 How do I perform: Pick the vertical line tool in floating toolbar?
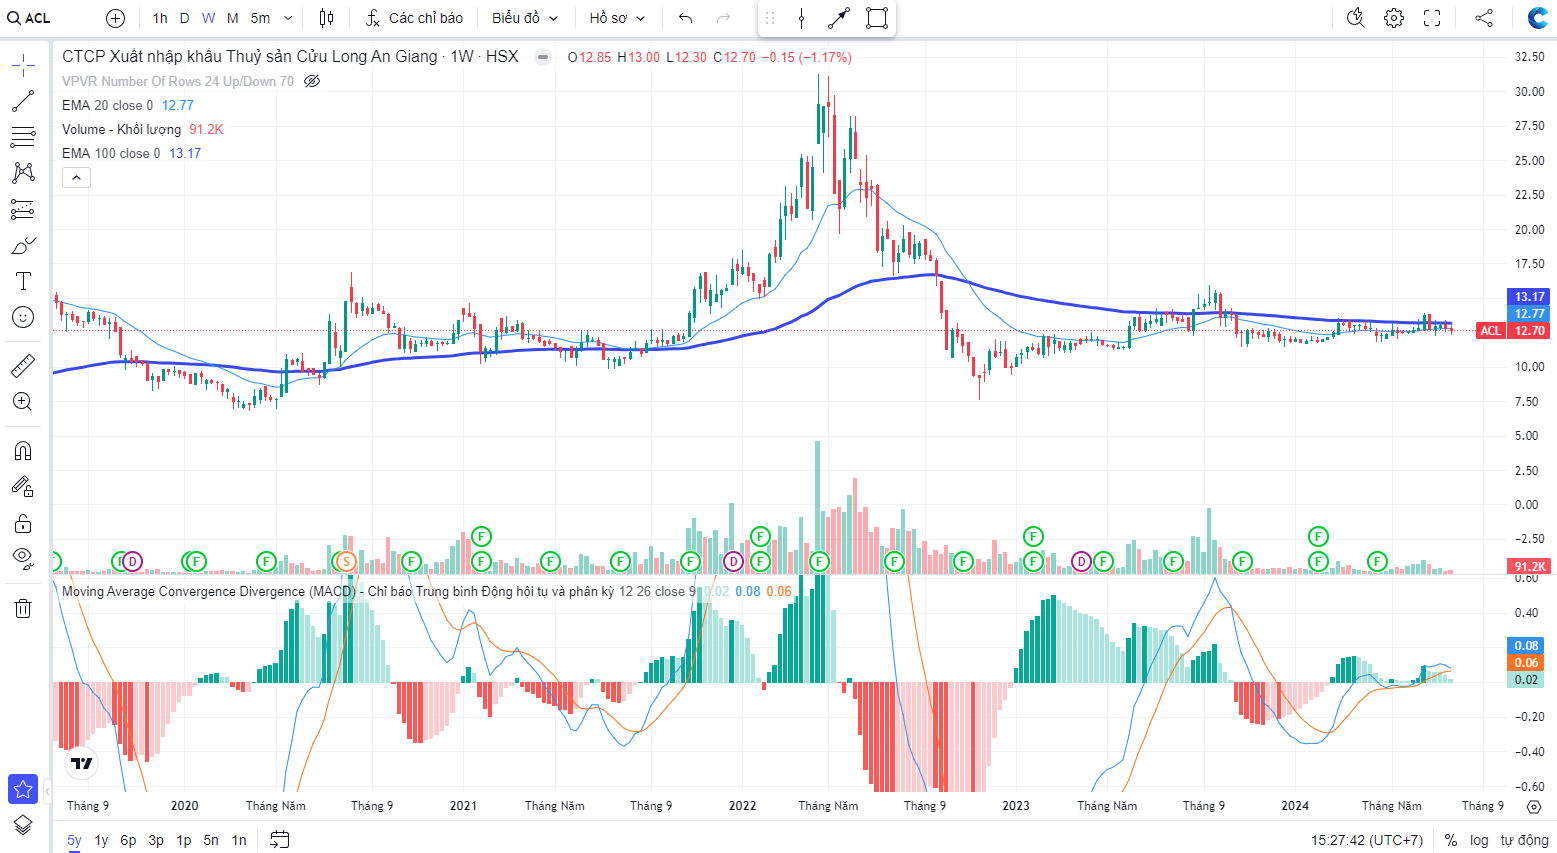click(801, 18)
